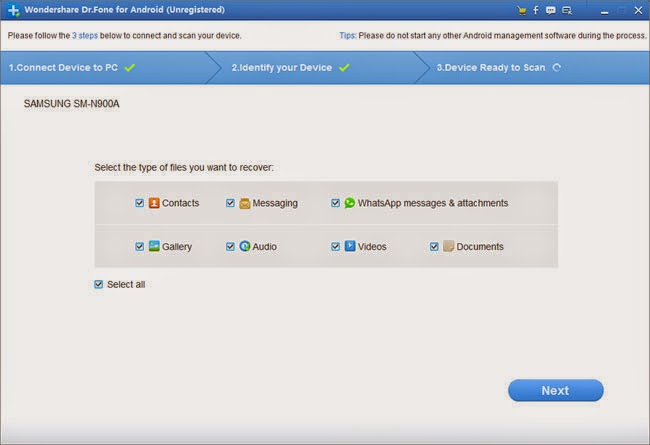Click the Documents folder icon
Viewport: 650px width, 445px height.
(449, 246)
